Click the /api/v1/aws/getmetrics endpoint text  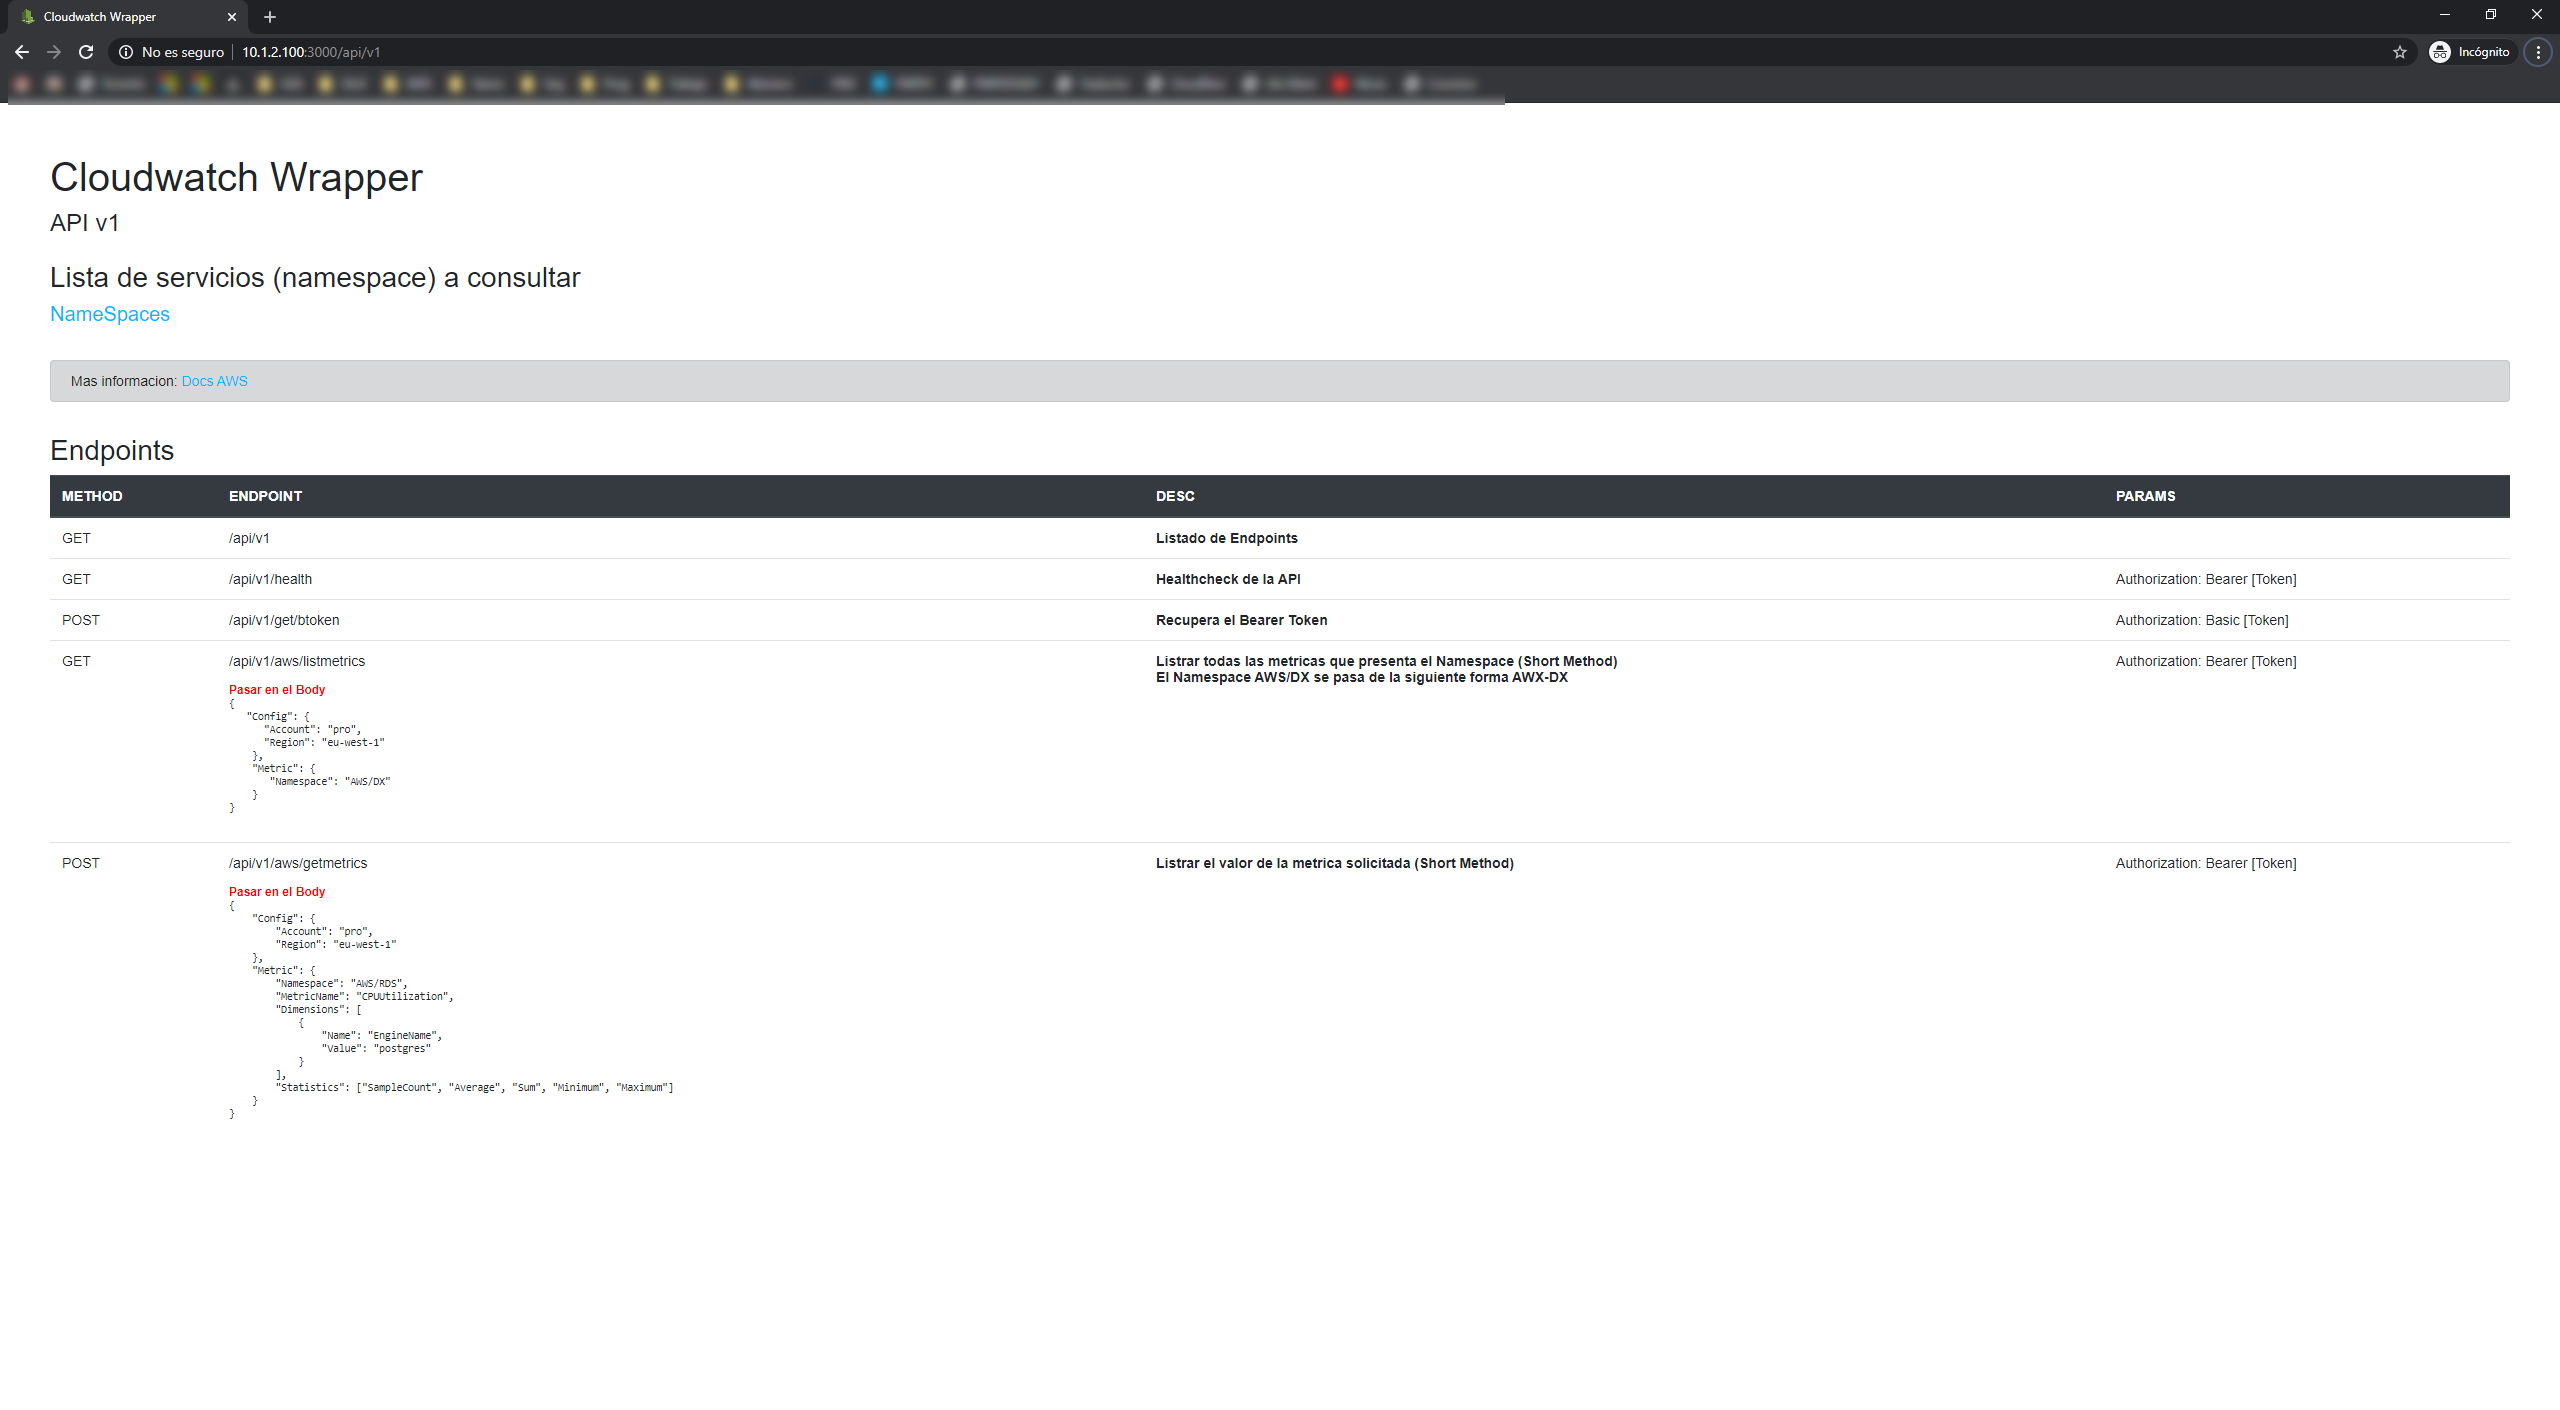pos(298,863)
